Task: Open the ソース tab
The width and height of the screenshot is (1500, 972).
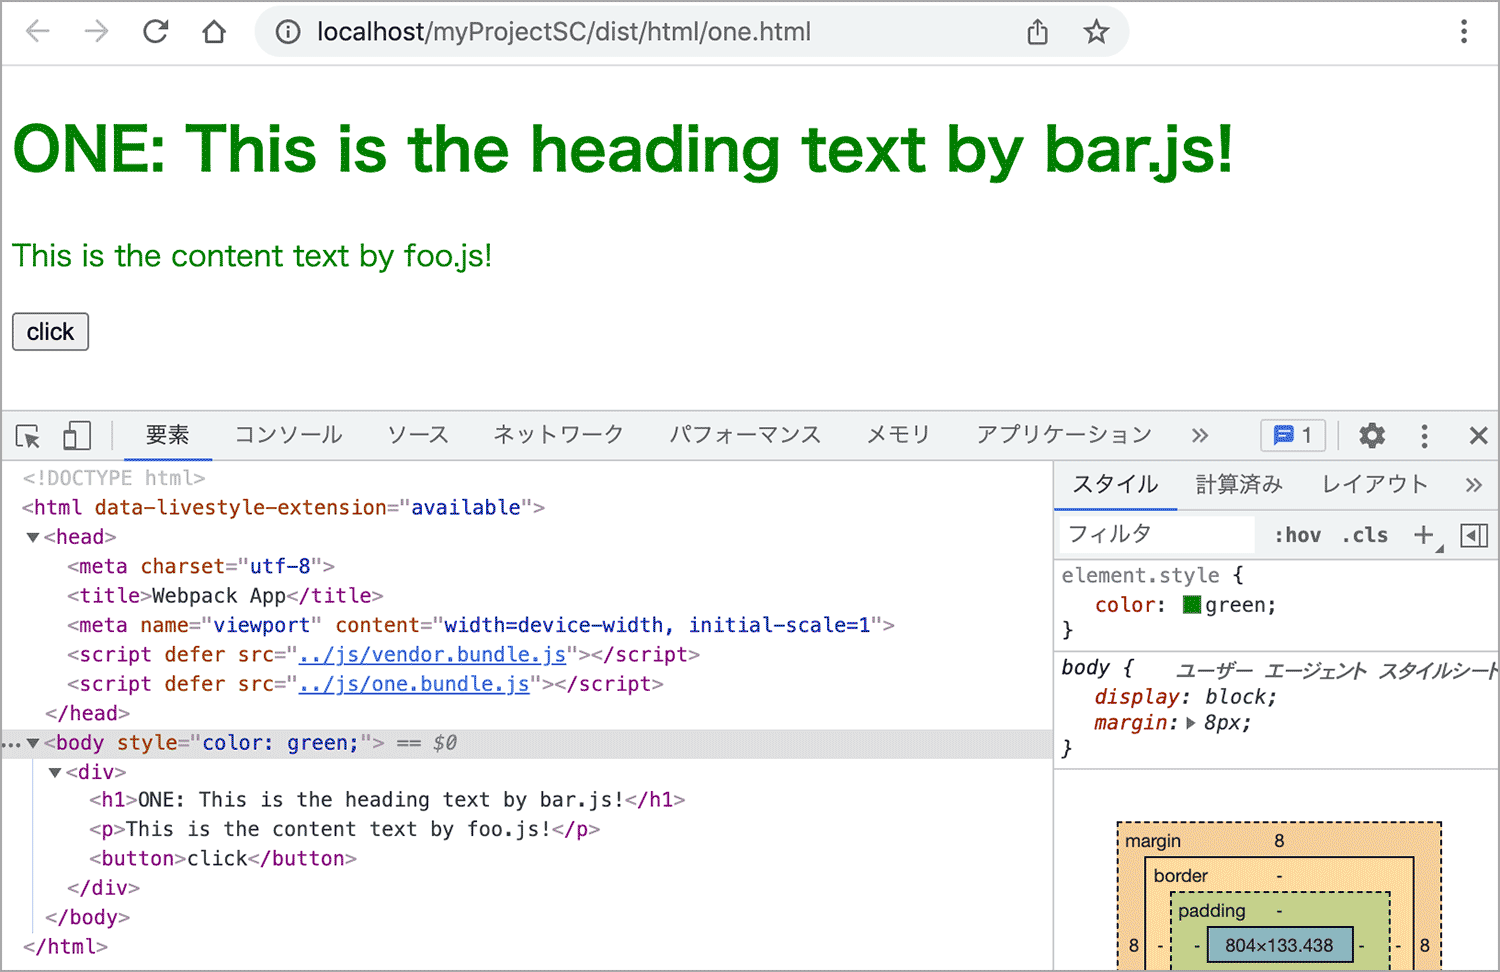Action: pos(418,435)
